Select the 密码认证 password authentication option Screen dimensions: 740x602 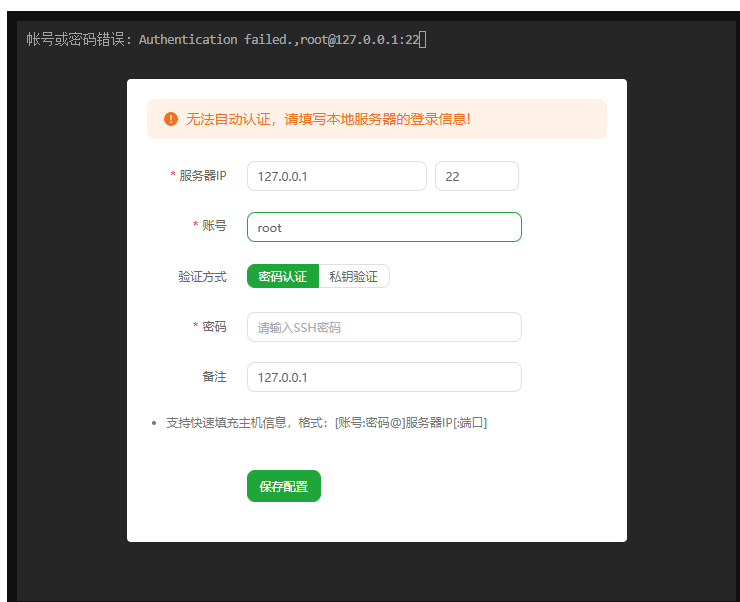pos(283,276)
